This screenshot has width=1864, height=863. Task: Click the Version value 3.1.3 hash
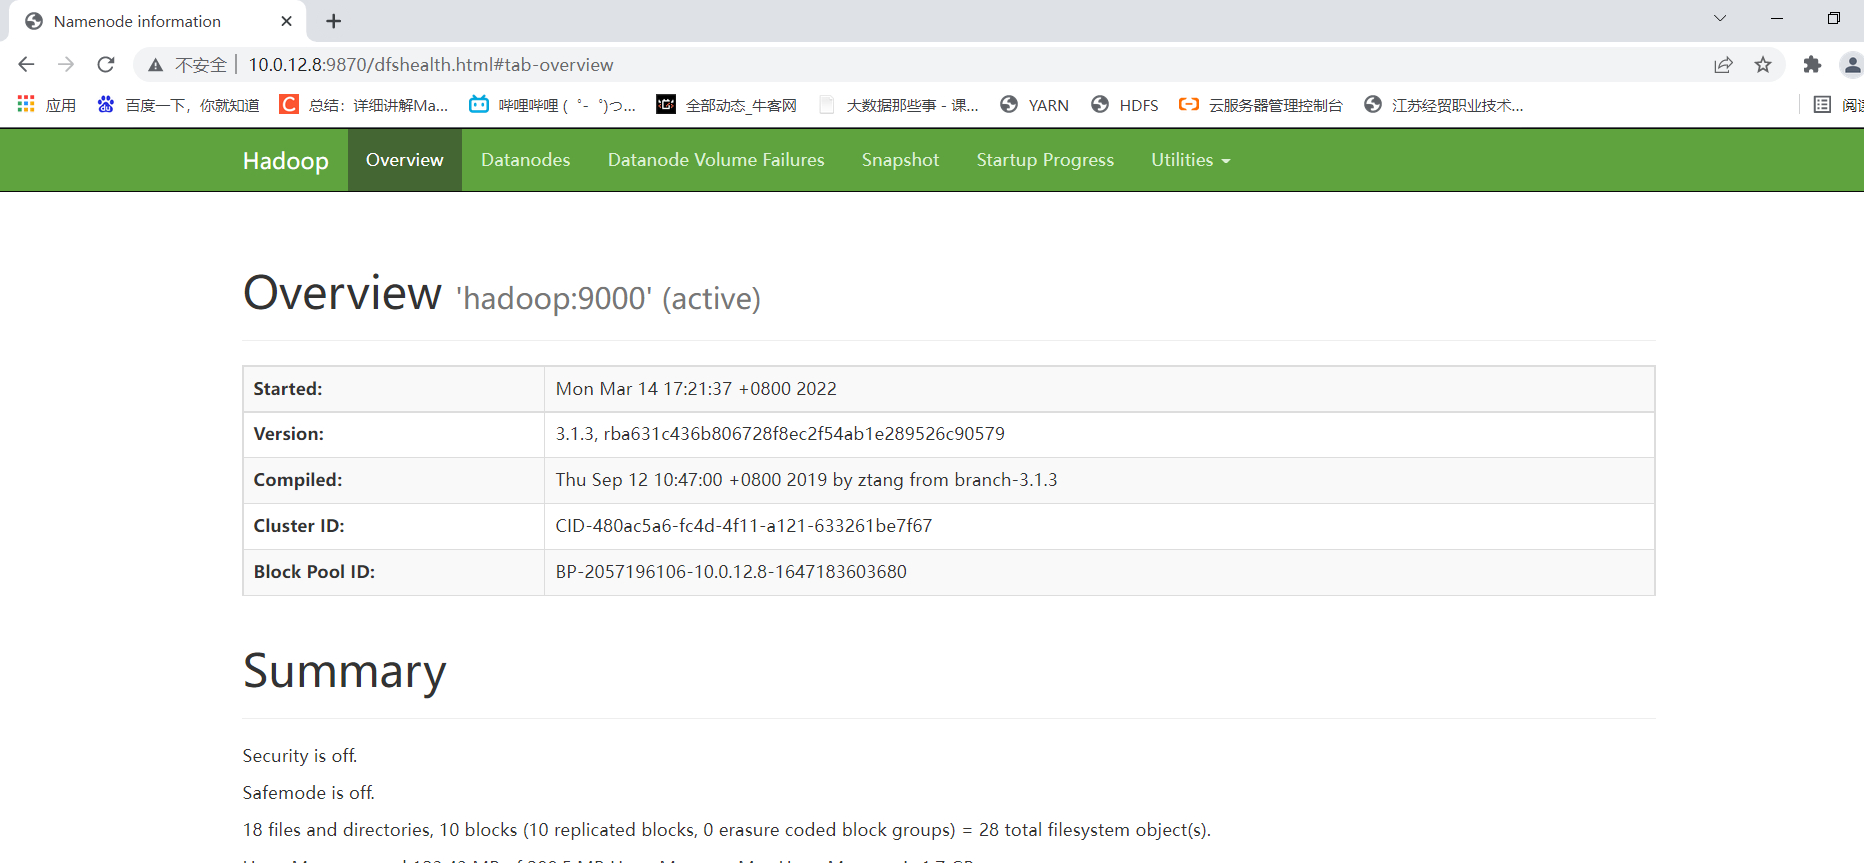coord(780,434)
